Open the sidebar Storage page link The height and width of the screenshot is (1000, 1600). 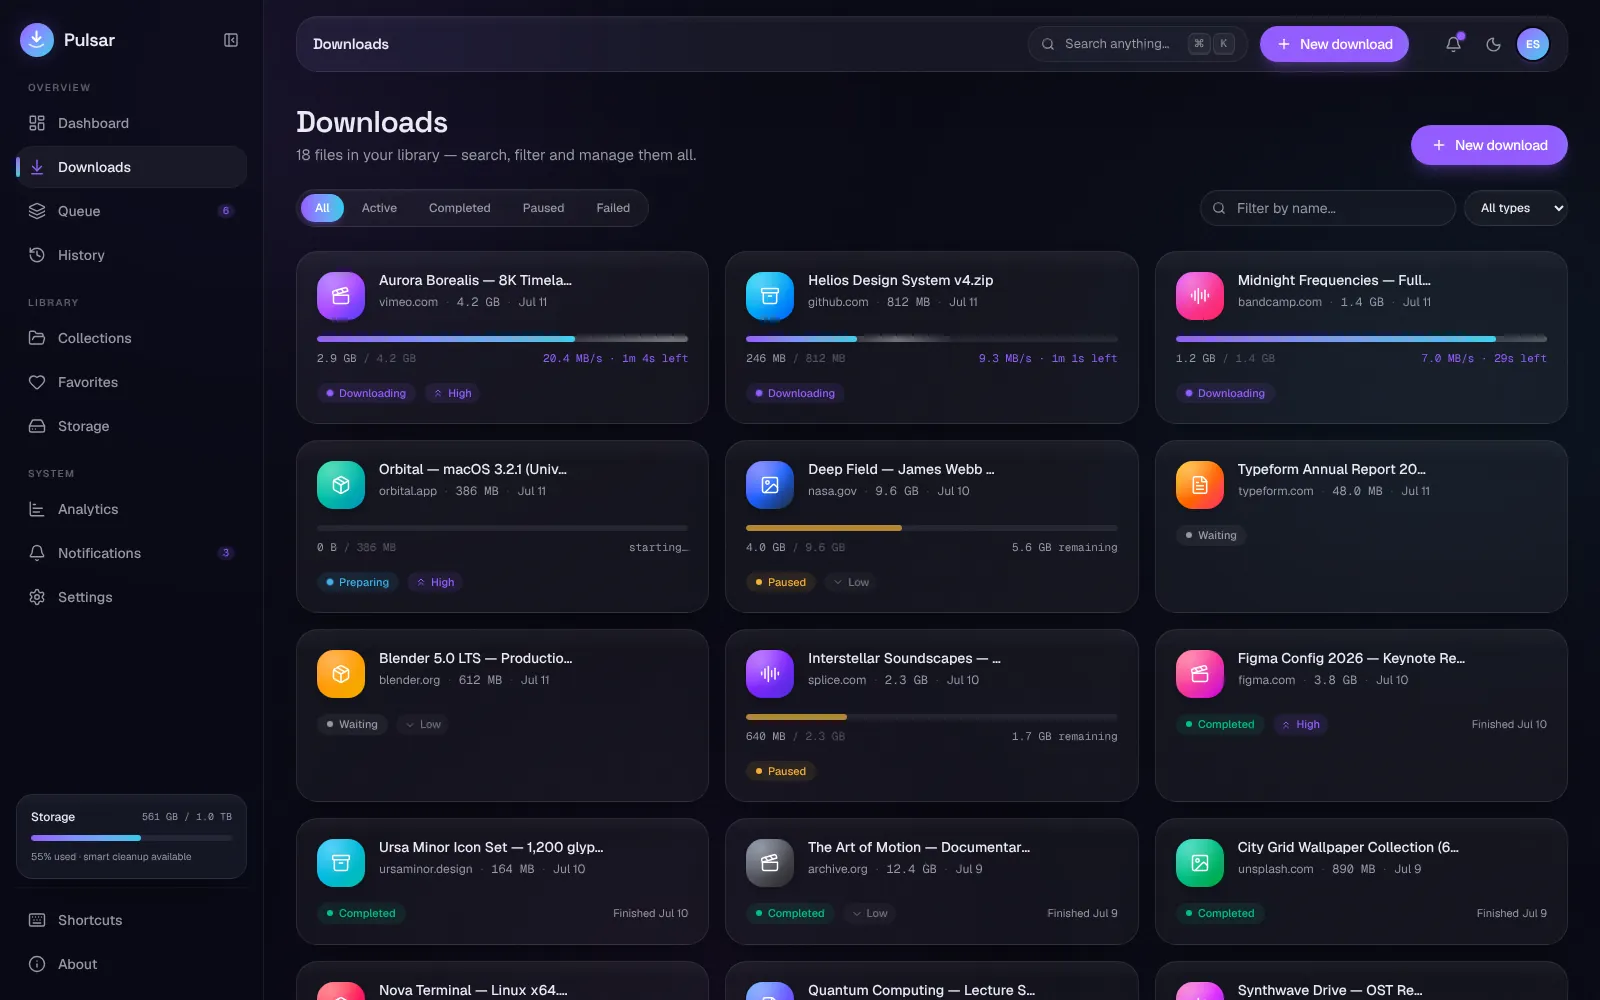pos(131,426)
